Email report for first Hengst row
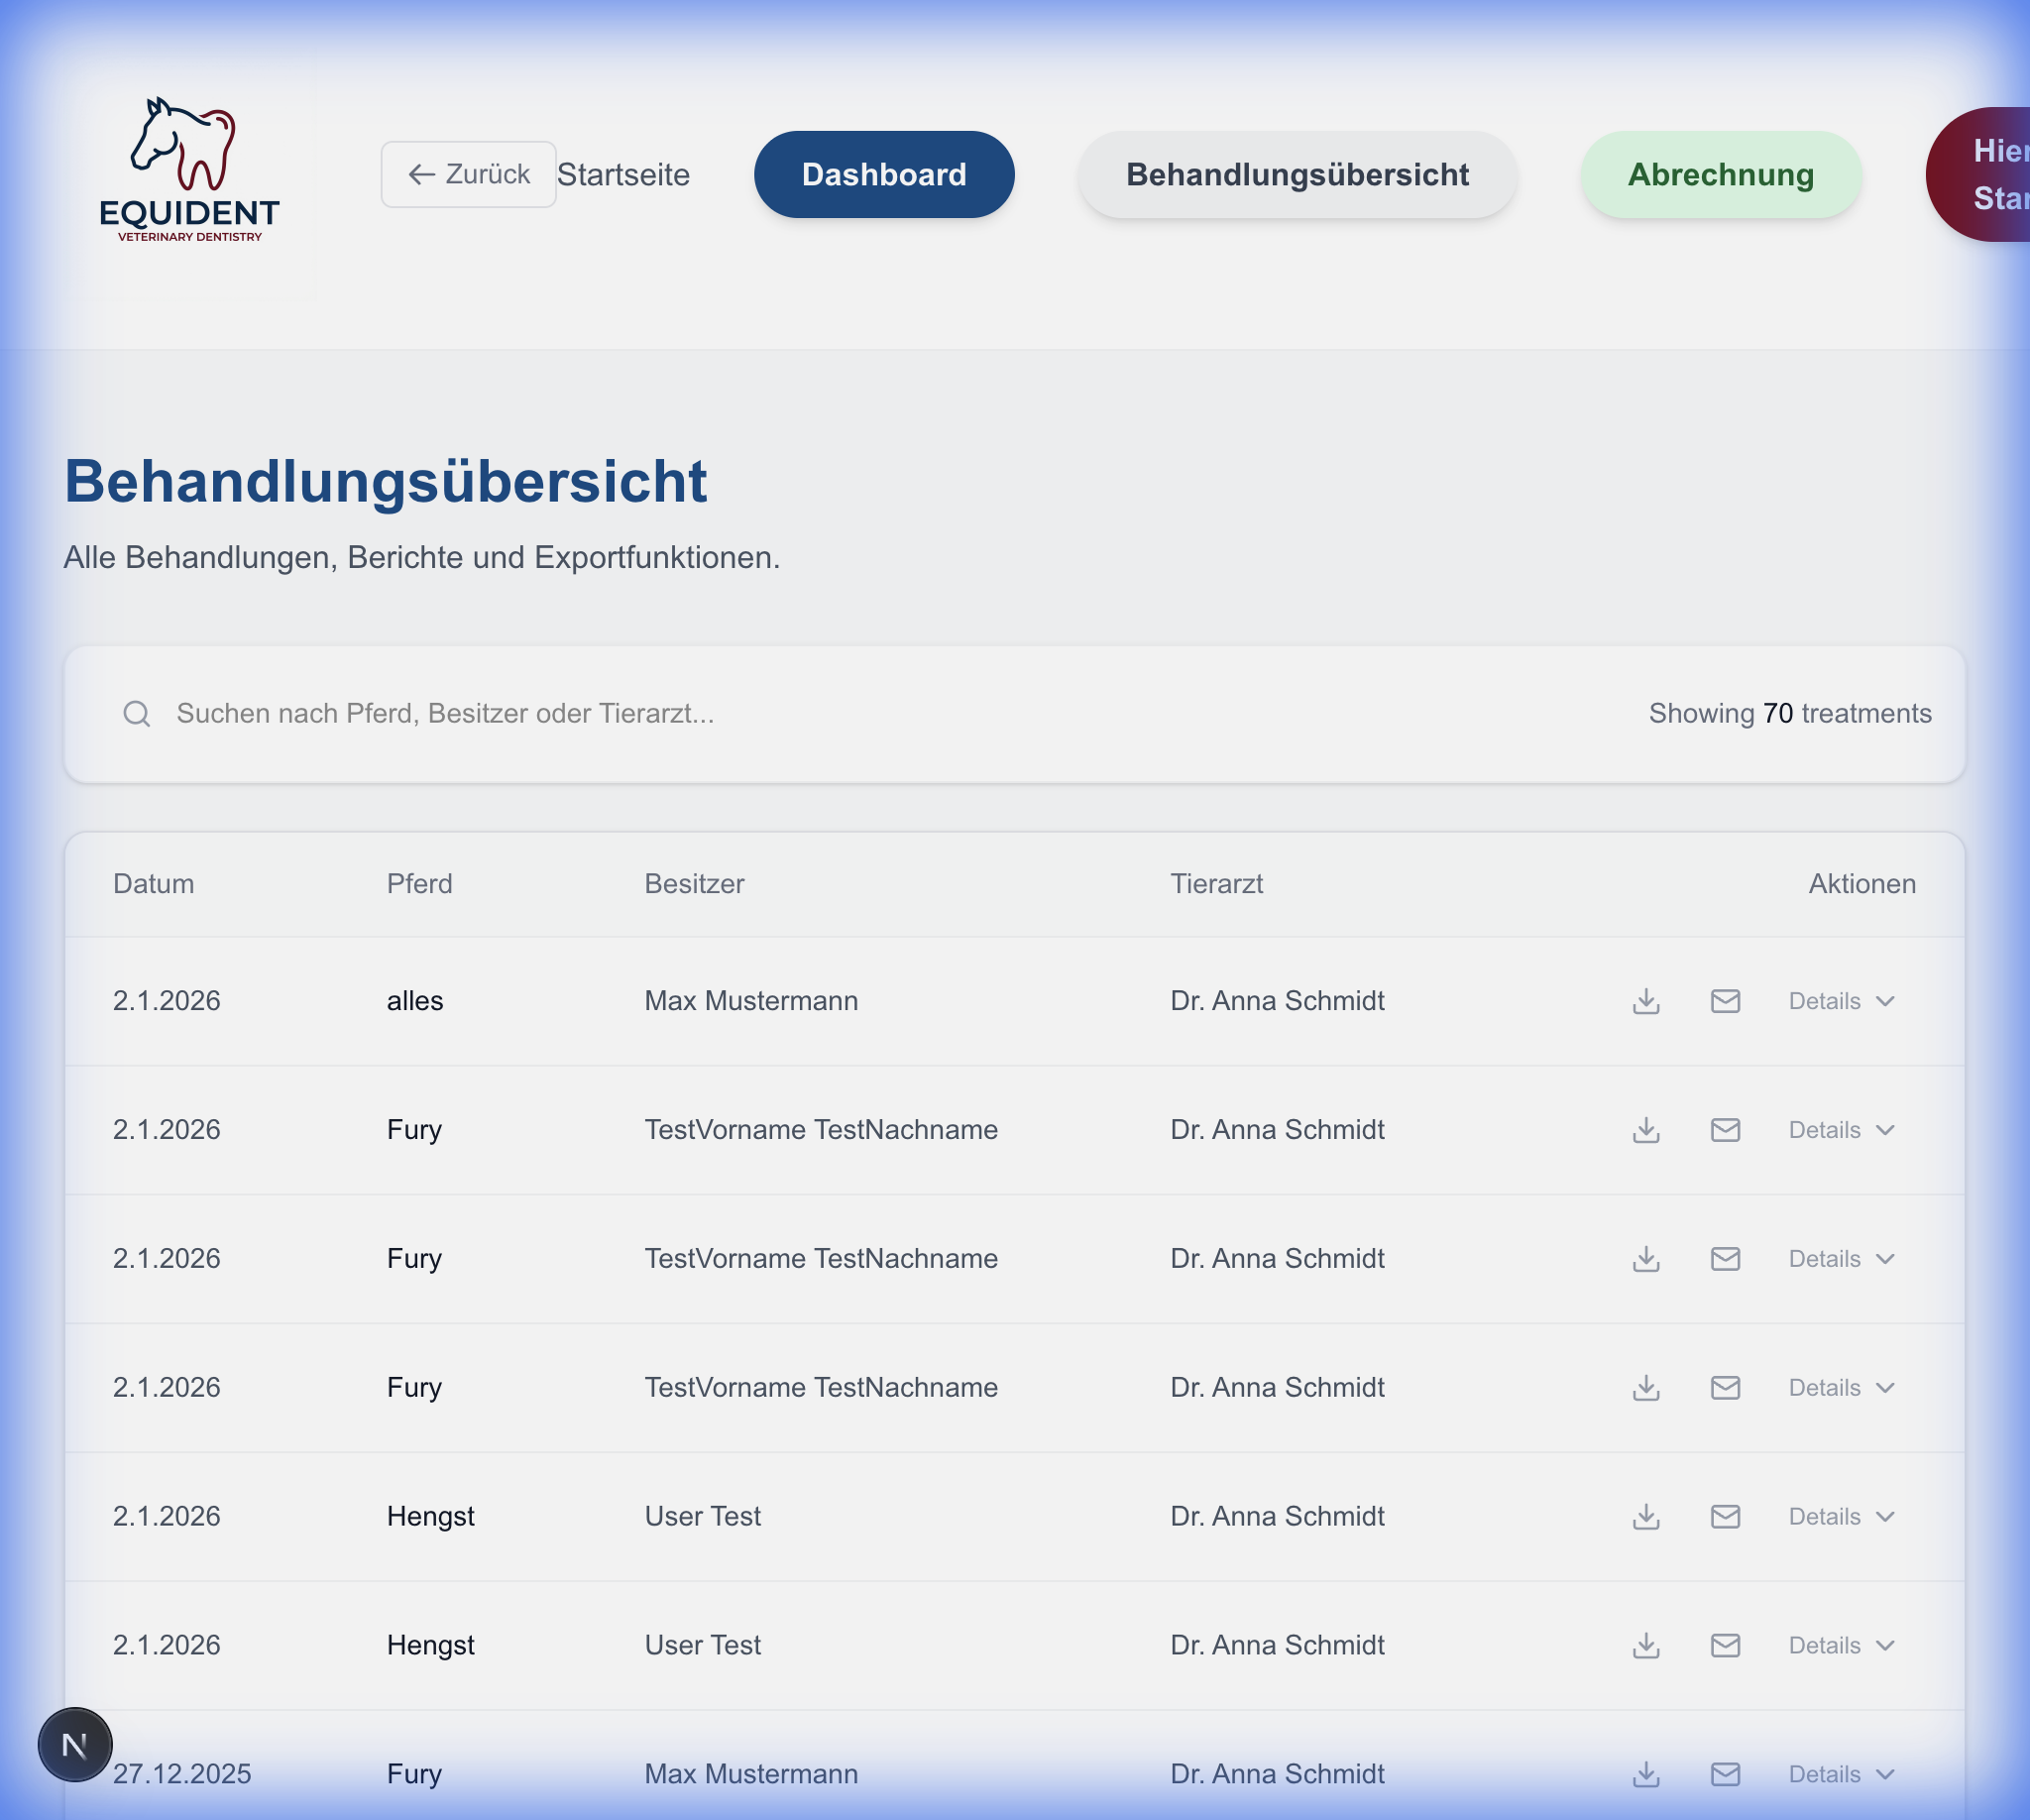Screen dimensions: 2030x1820 [x=1725, y=1516]
